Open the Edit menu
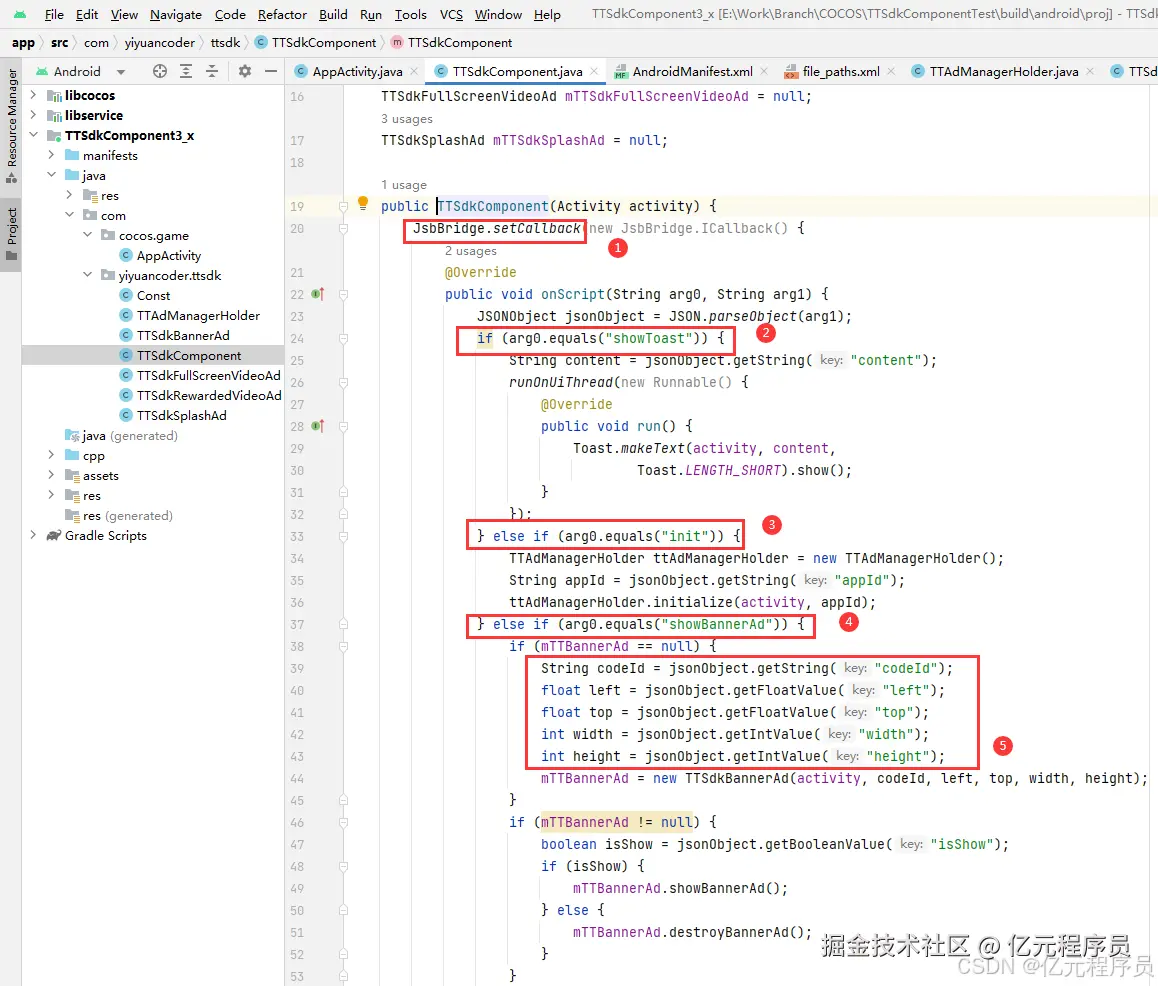1158x986 pixels. click(x=86, y=15)
